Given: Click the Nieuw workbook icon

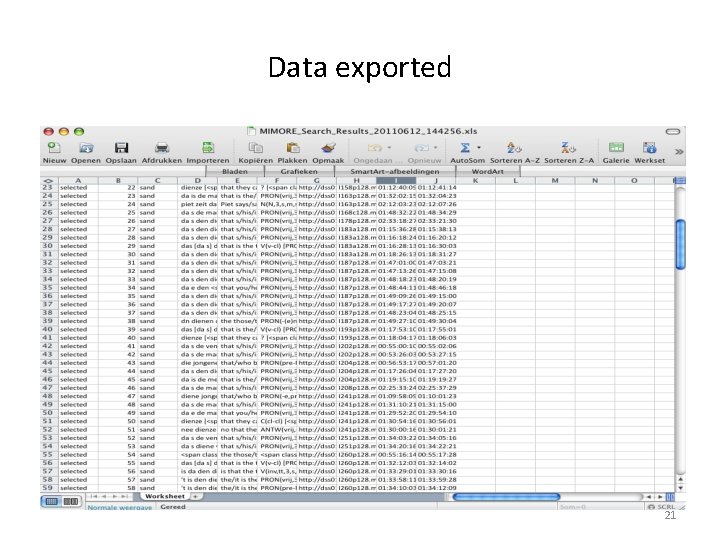Looking at the screenshot, I should click(54, 148).
